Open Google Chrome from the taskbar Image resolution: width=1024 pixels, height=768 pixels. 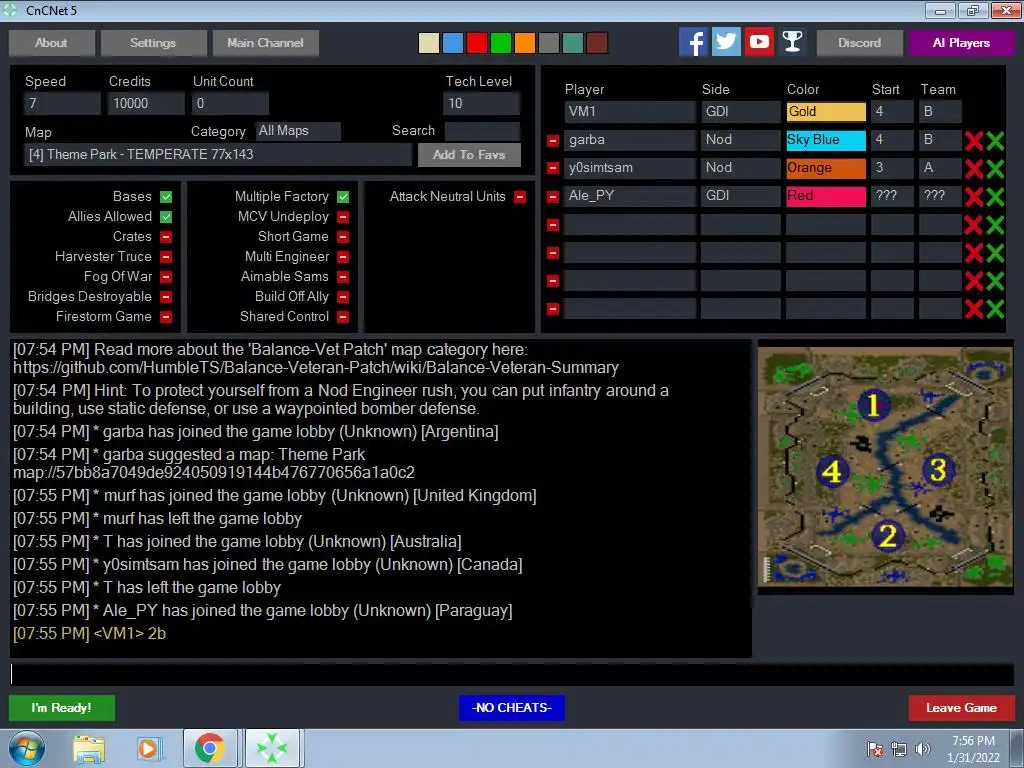(x=210, y=749)
